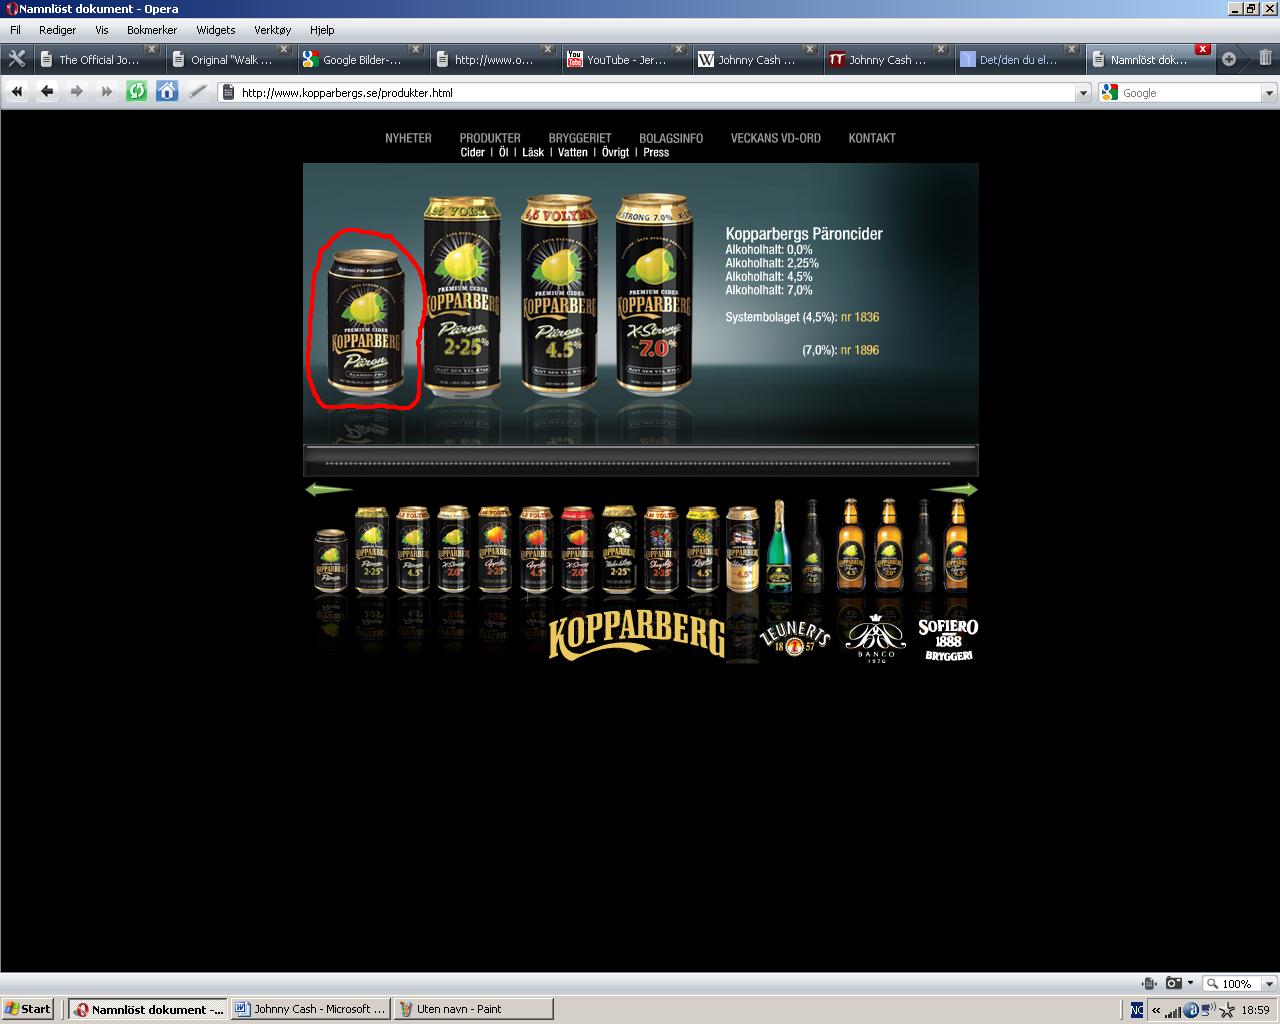Screen dimensions: 1280x1024
Task: Open the Widgets menu
Action: point(216,30)
